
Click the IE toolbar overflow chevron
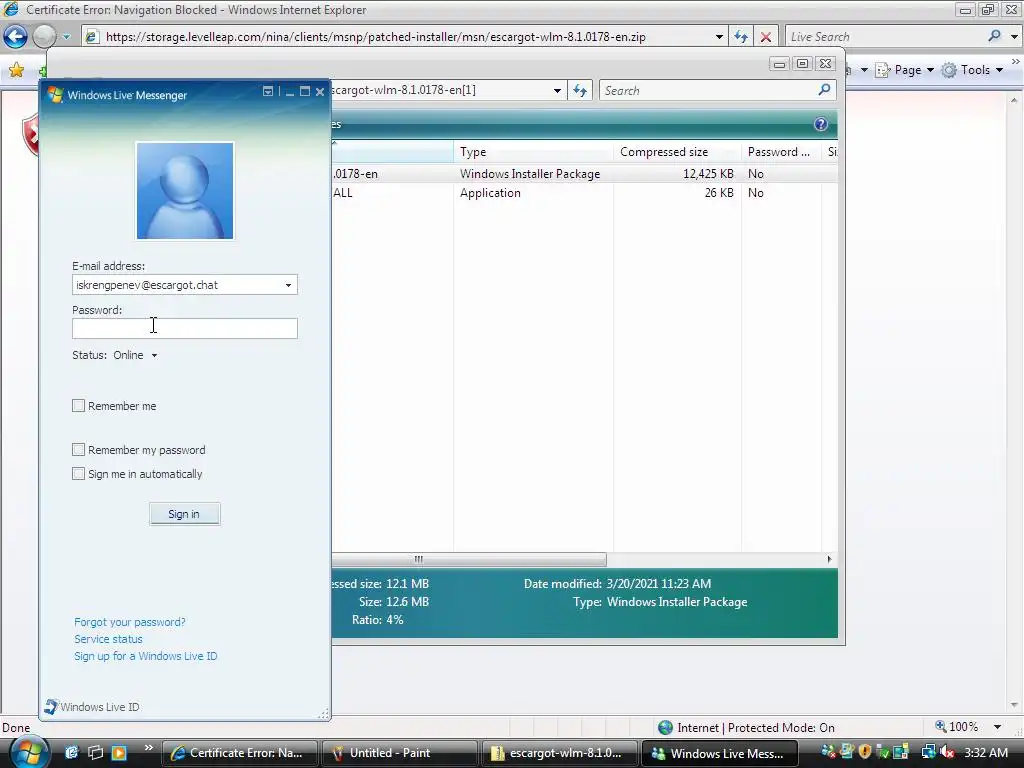pyautogui.click(x=1016, y=61)
